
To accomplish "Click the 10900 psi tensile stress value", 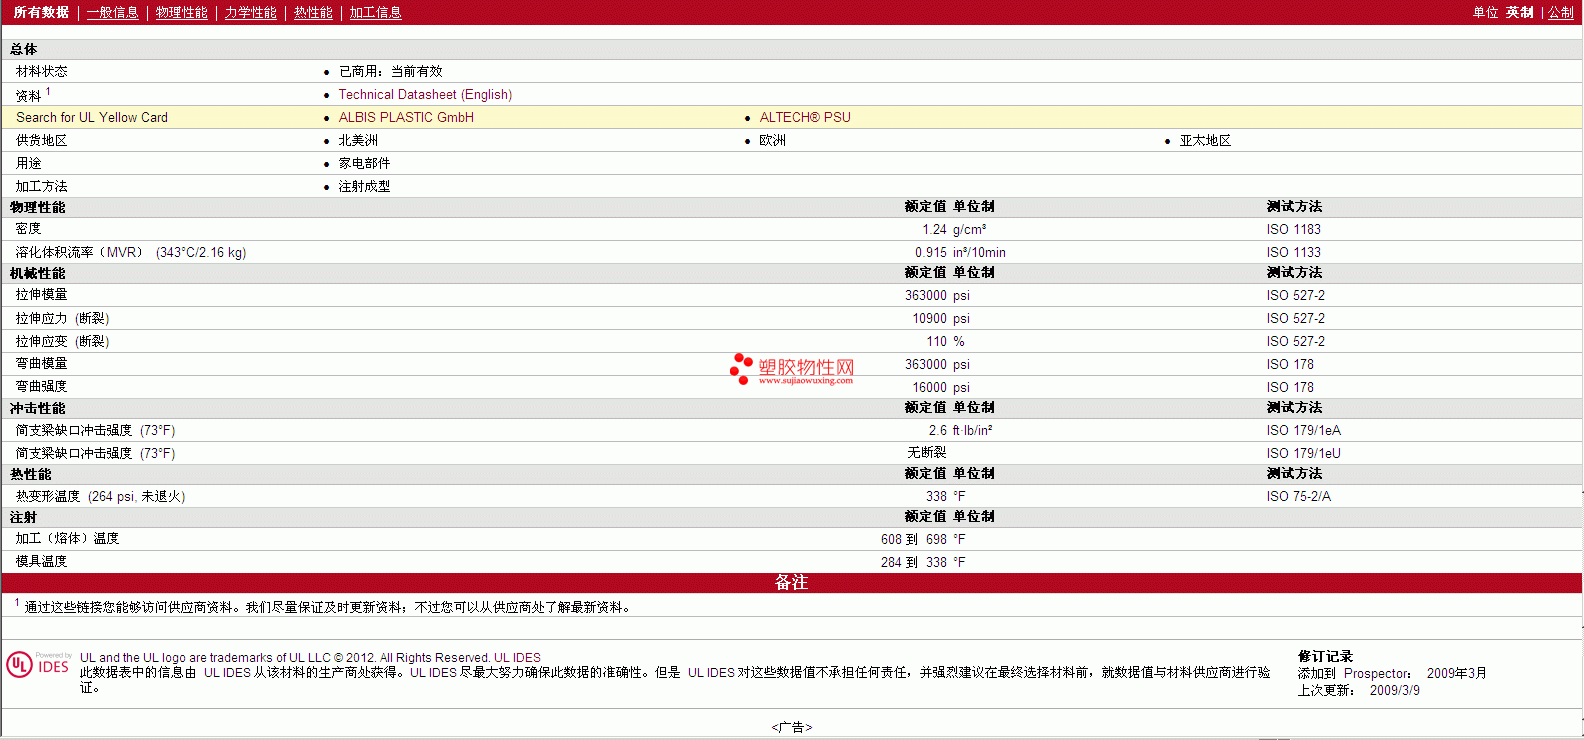I will (x=941, y=318).
